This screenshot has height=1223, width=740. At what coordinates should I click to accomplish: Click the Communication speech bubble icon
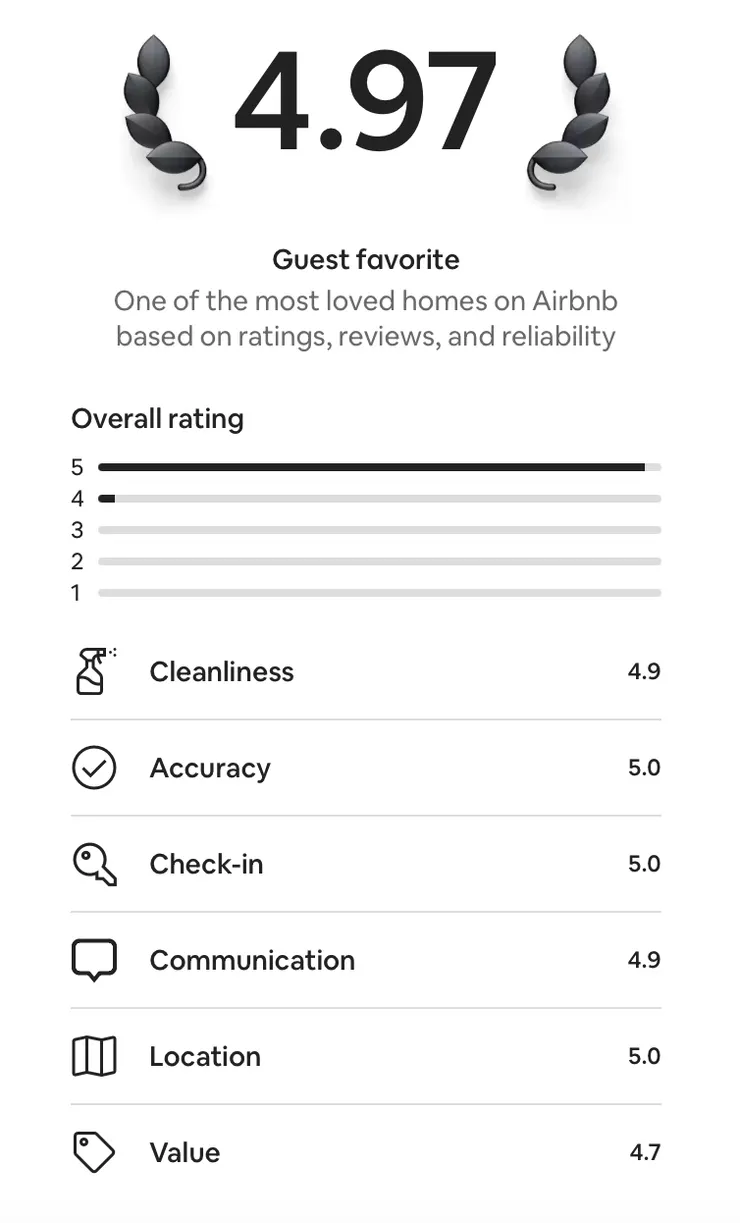click(x=94, y=960)
